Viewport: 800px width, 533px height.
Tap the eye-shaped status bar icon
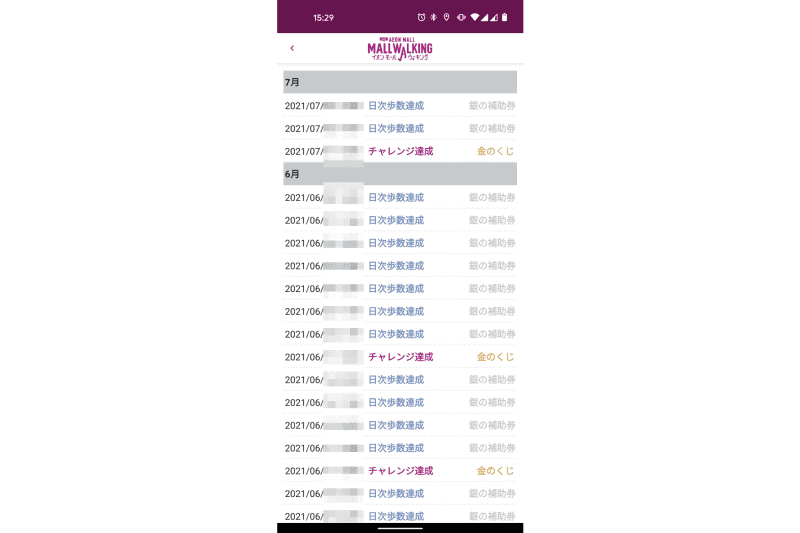tap(461, 17)
